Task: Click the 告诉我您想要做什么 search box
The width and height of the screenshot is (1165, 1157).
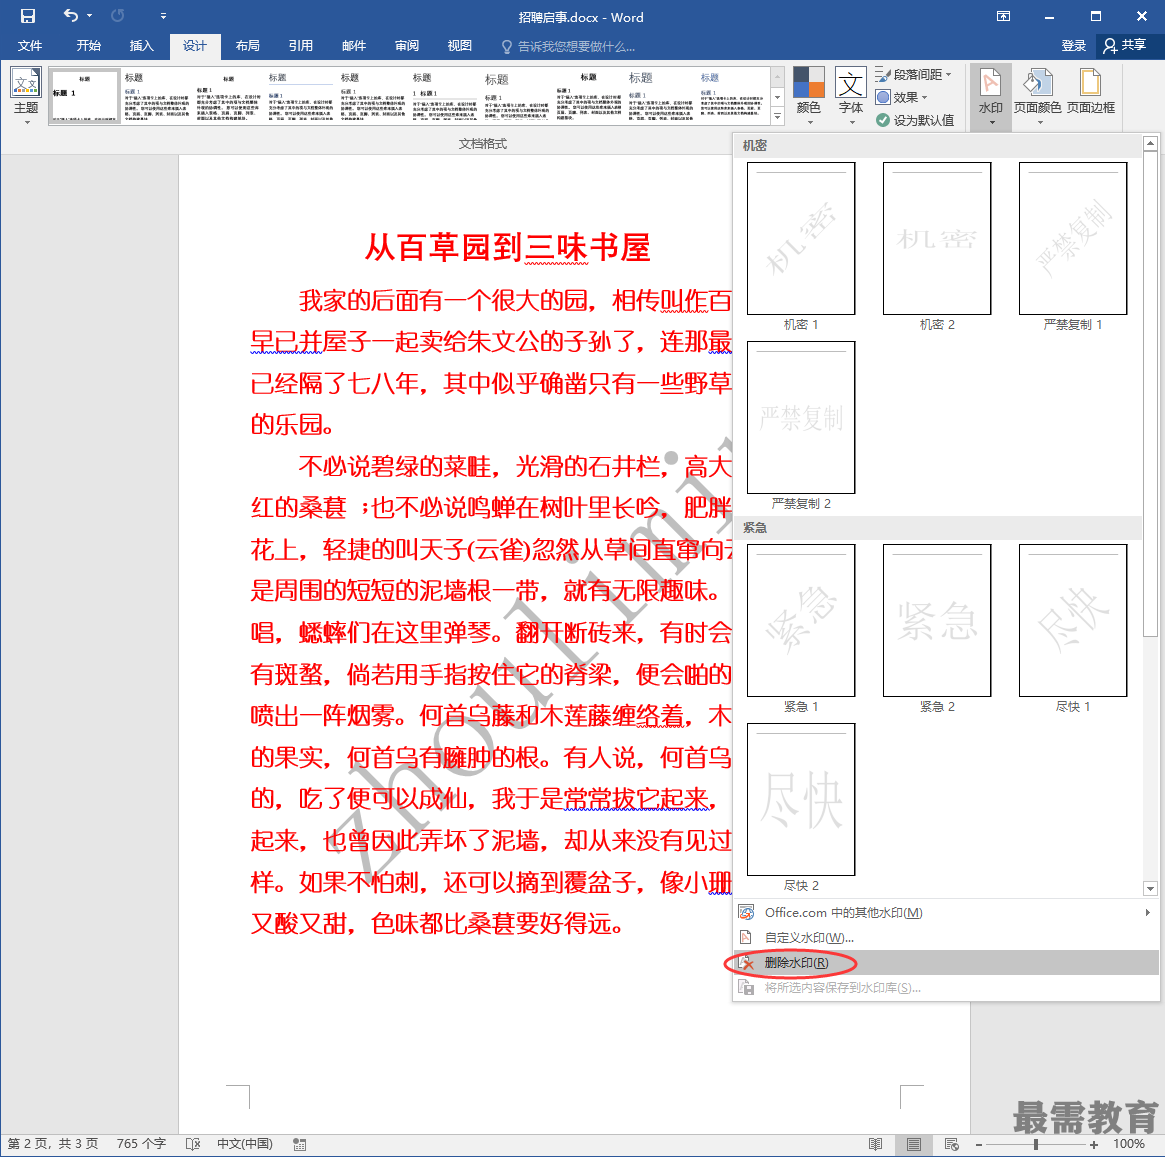Action: [x=569, y=47]
